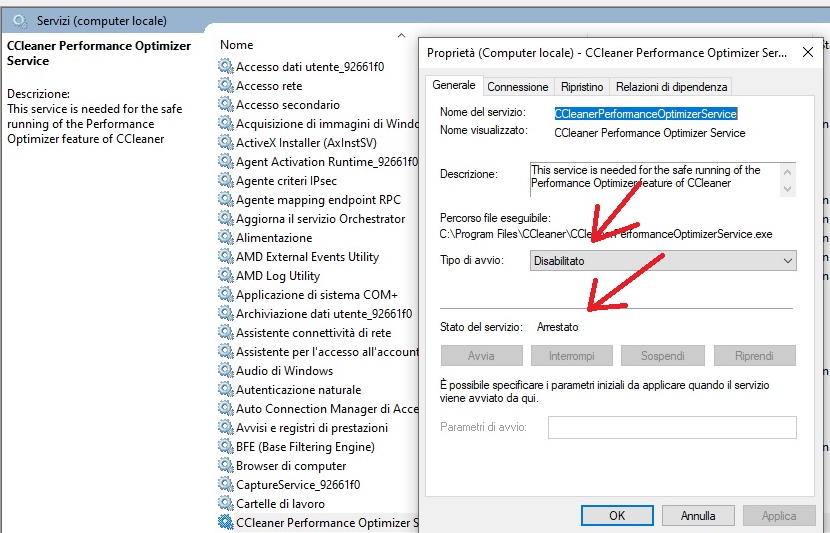Click the Avvia service button

481,356
